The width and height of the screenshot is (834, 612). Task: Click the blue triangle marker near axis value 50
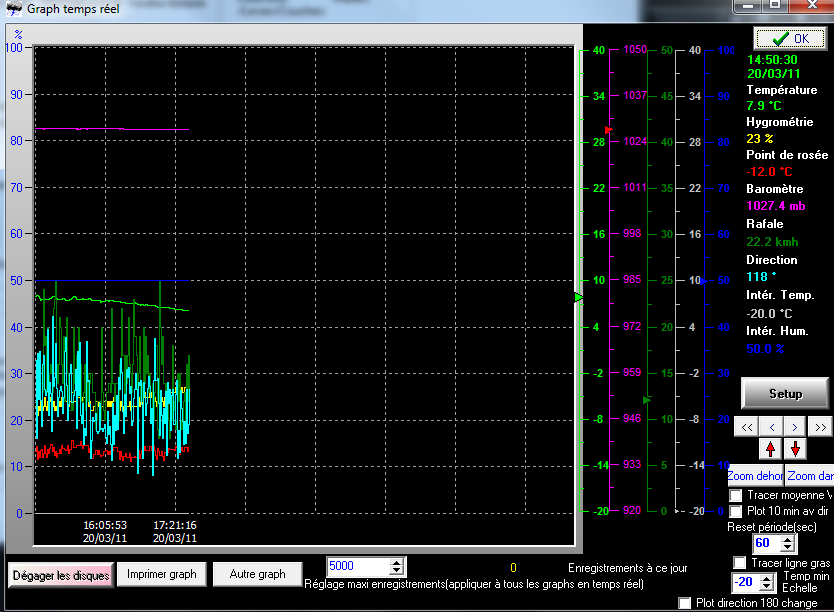[x=704, y=281]
